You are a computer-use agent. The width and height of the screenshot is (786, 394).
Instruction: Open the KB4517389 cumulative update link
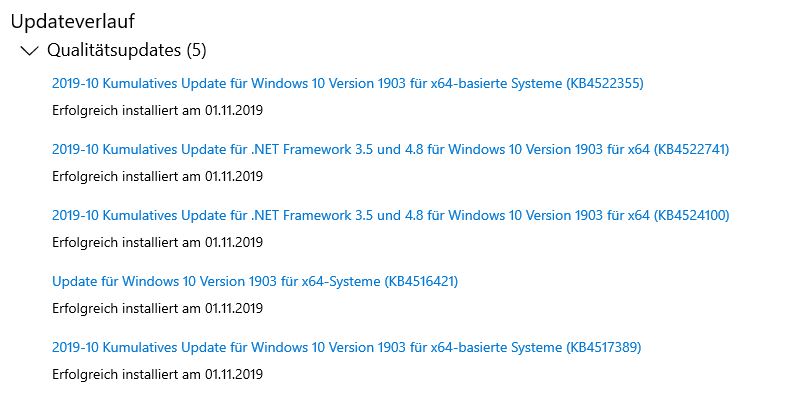point(346,347)
